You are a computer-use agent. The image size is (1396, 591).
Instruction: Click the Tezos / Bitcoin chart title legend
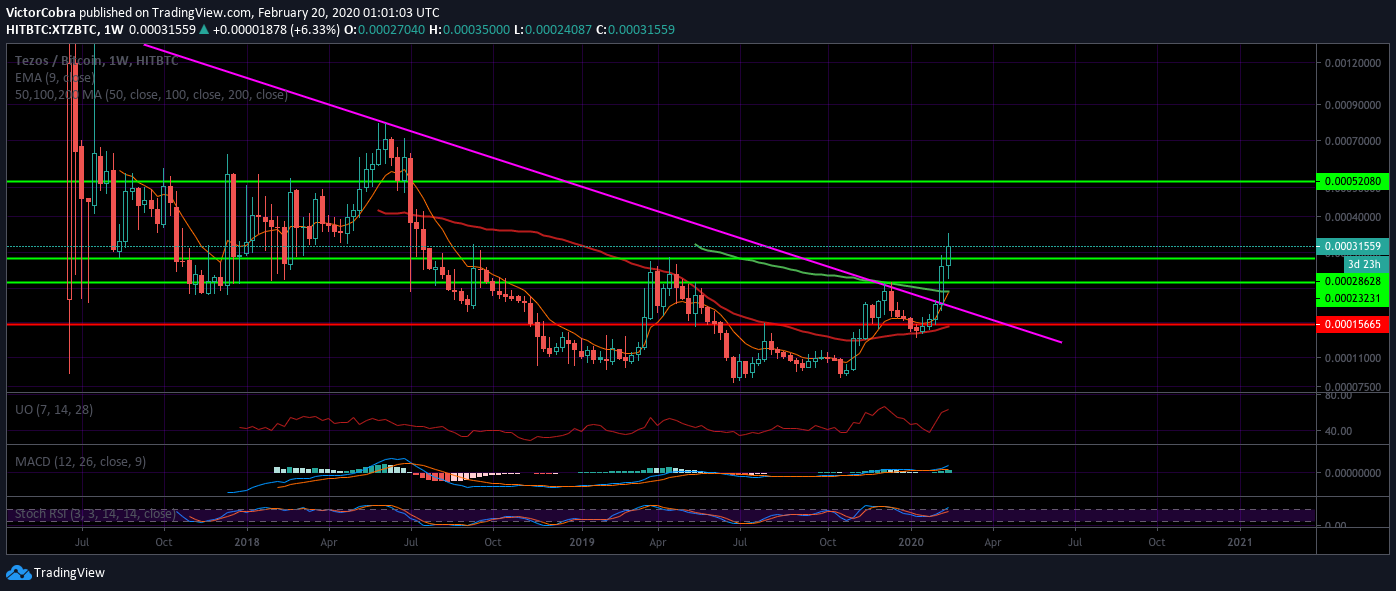click(96, 60)
